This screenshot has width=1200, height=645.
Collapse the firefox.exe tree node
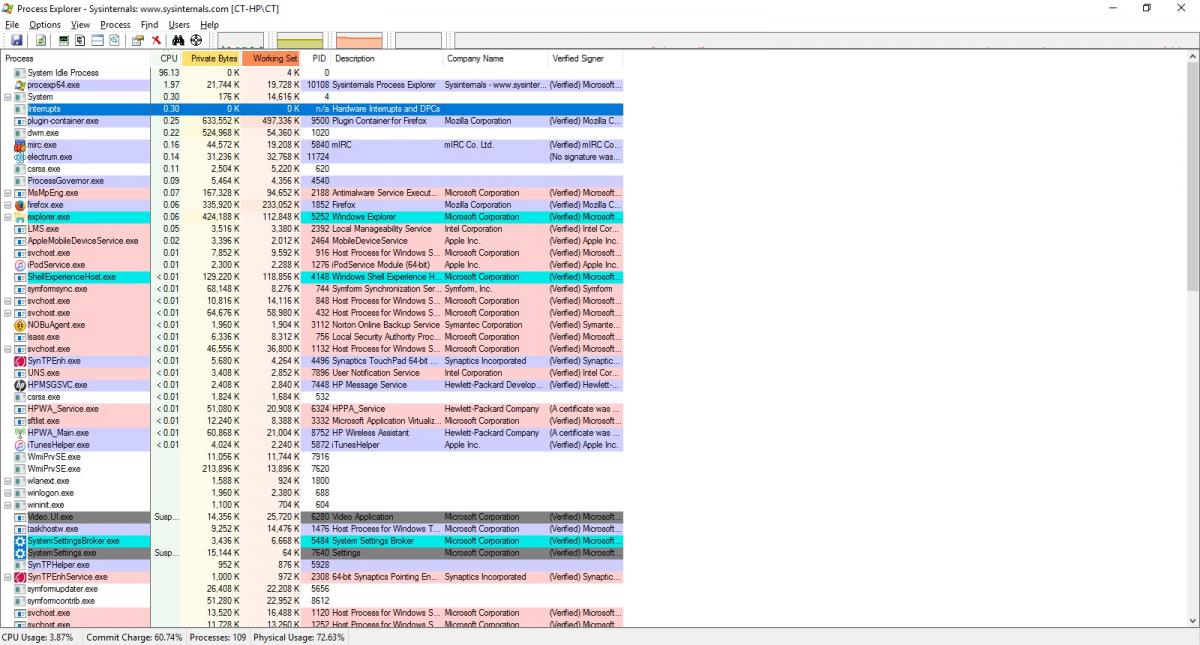click(8, 205)
